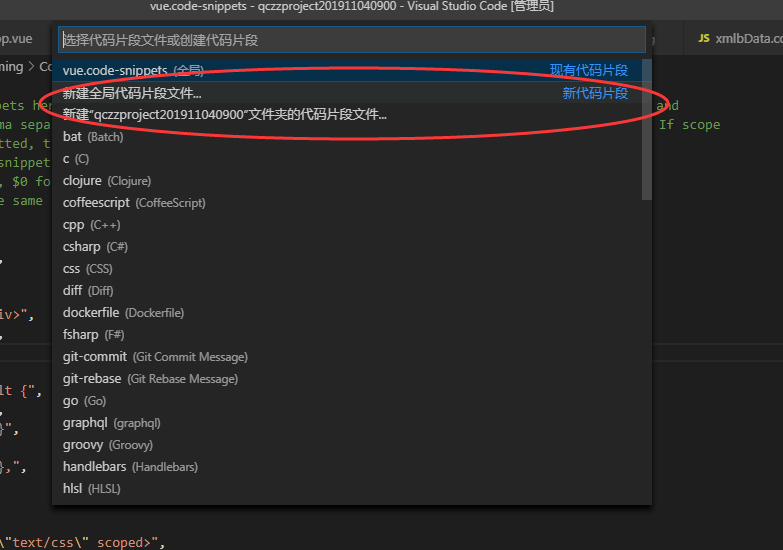This screenshot has width=783, height=550.
Task: Select the graphql entry
Action: (347, 423)
